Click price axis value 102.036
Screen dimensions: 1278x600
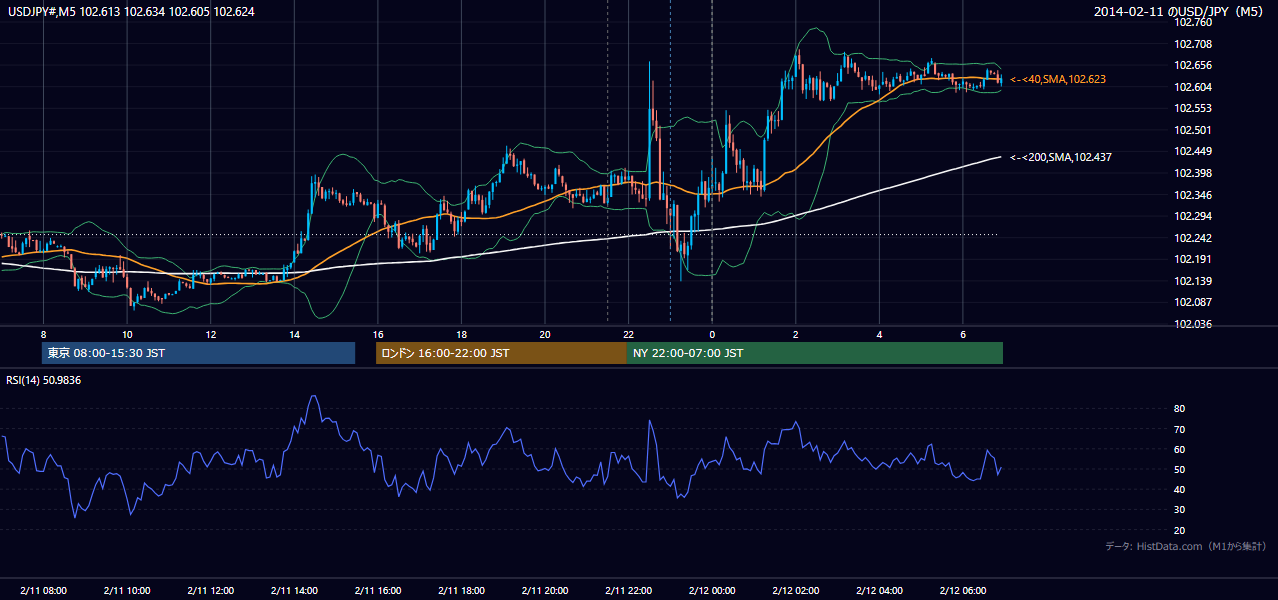[1195, 324]
